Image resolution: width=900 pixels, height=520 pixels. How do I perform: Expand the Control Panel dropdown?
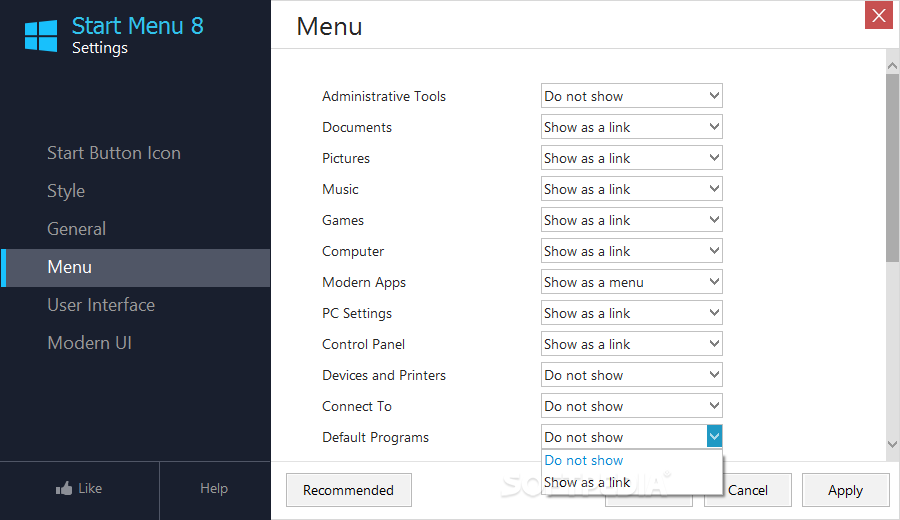click(631, 344)
